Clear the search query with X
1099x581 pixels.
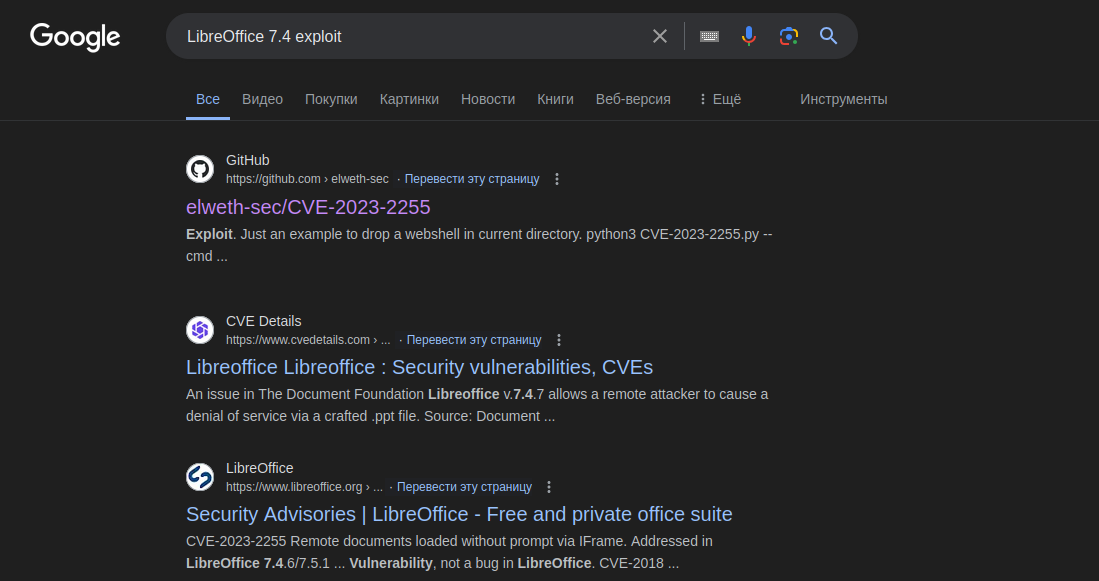660,36
